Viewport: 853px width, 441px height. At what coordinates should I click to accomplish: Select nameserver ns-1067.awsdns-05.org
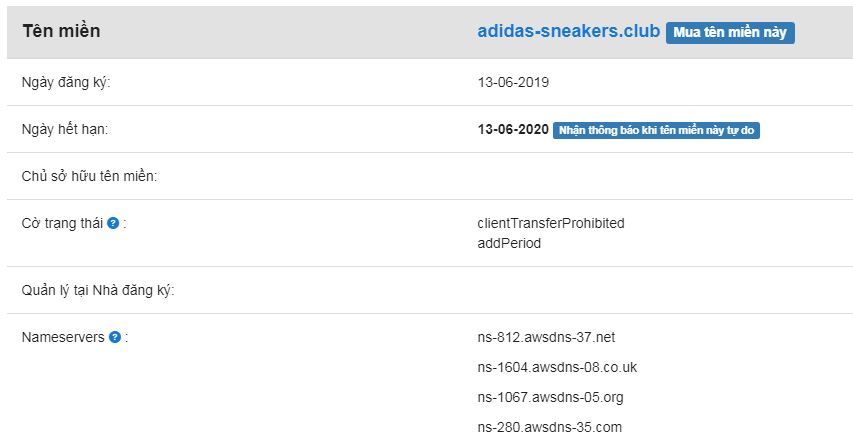[550, 397]
